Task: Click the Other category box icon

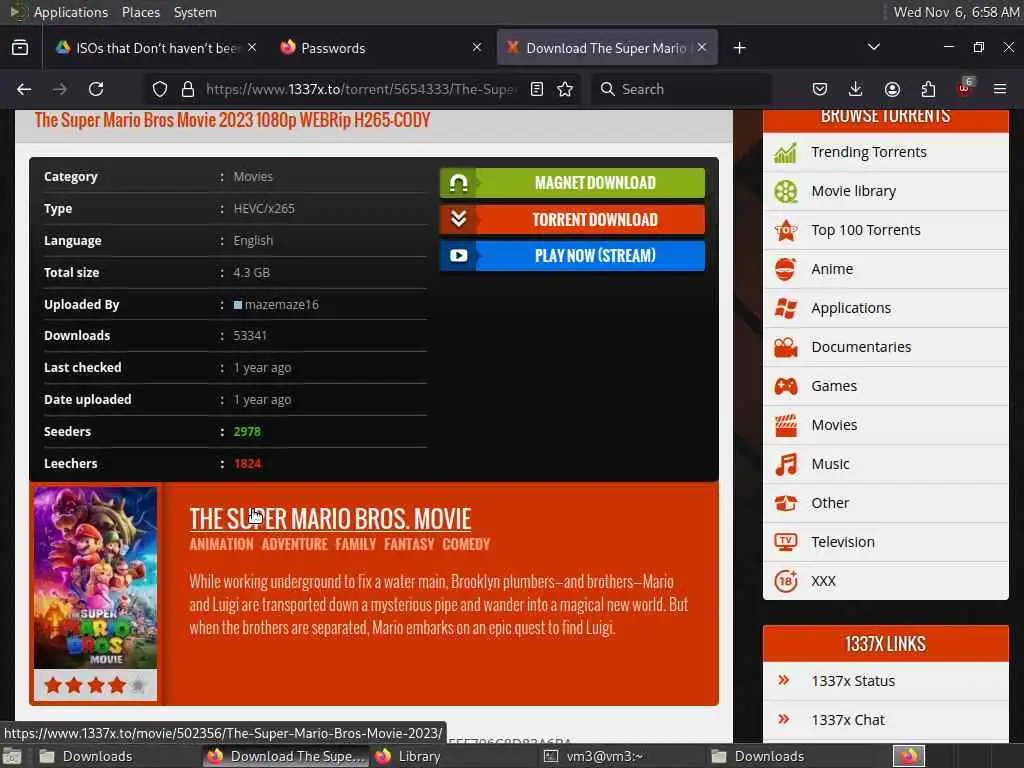Action: point(786,503)
